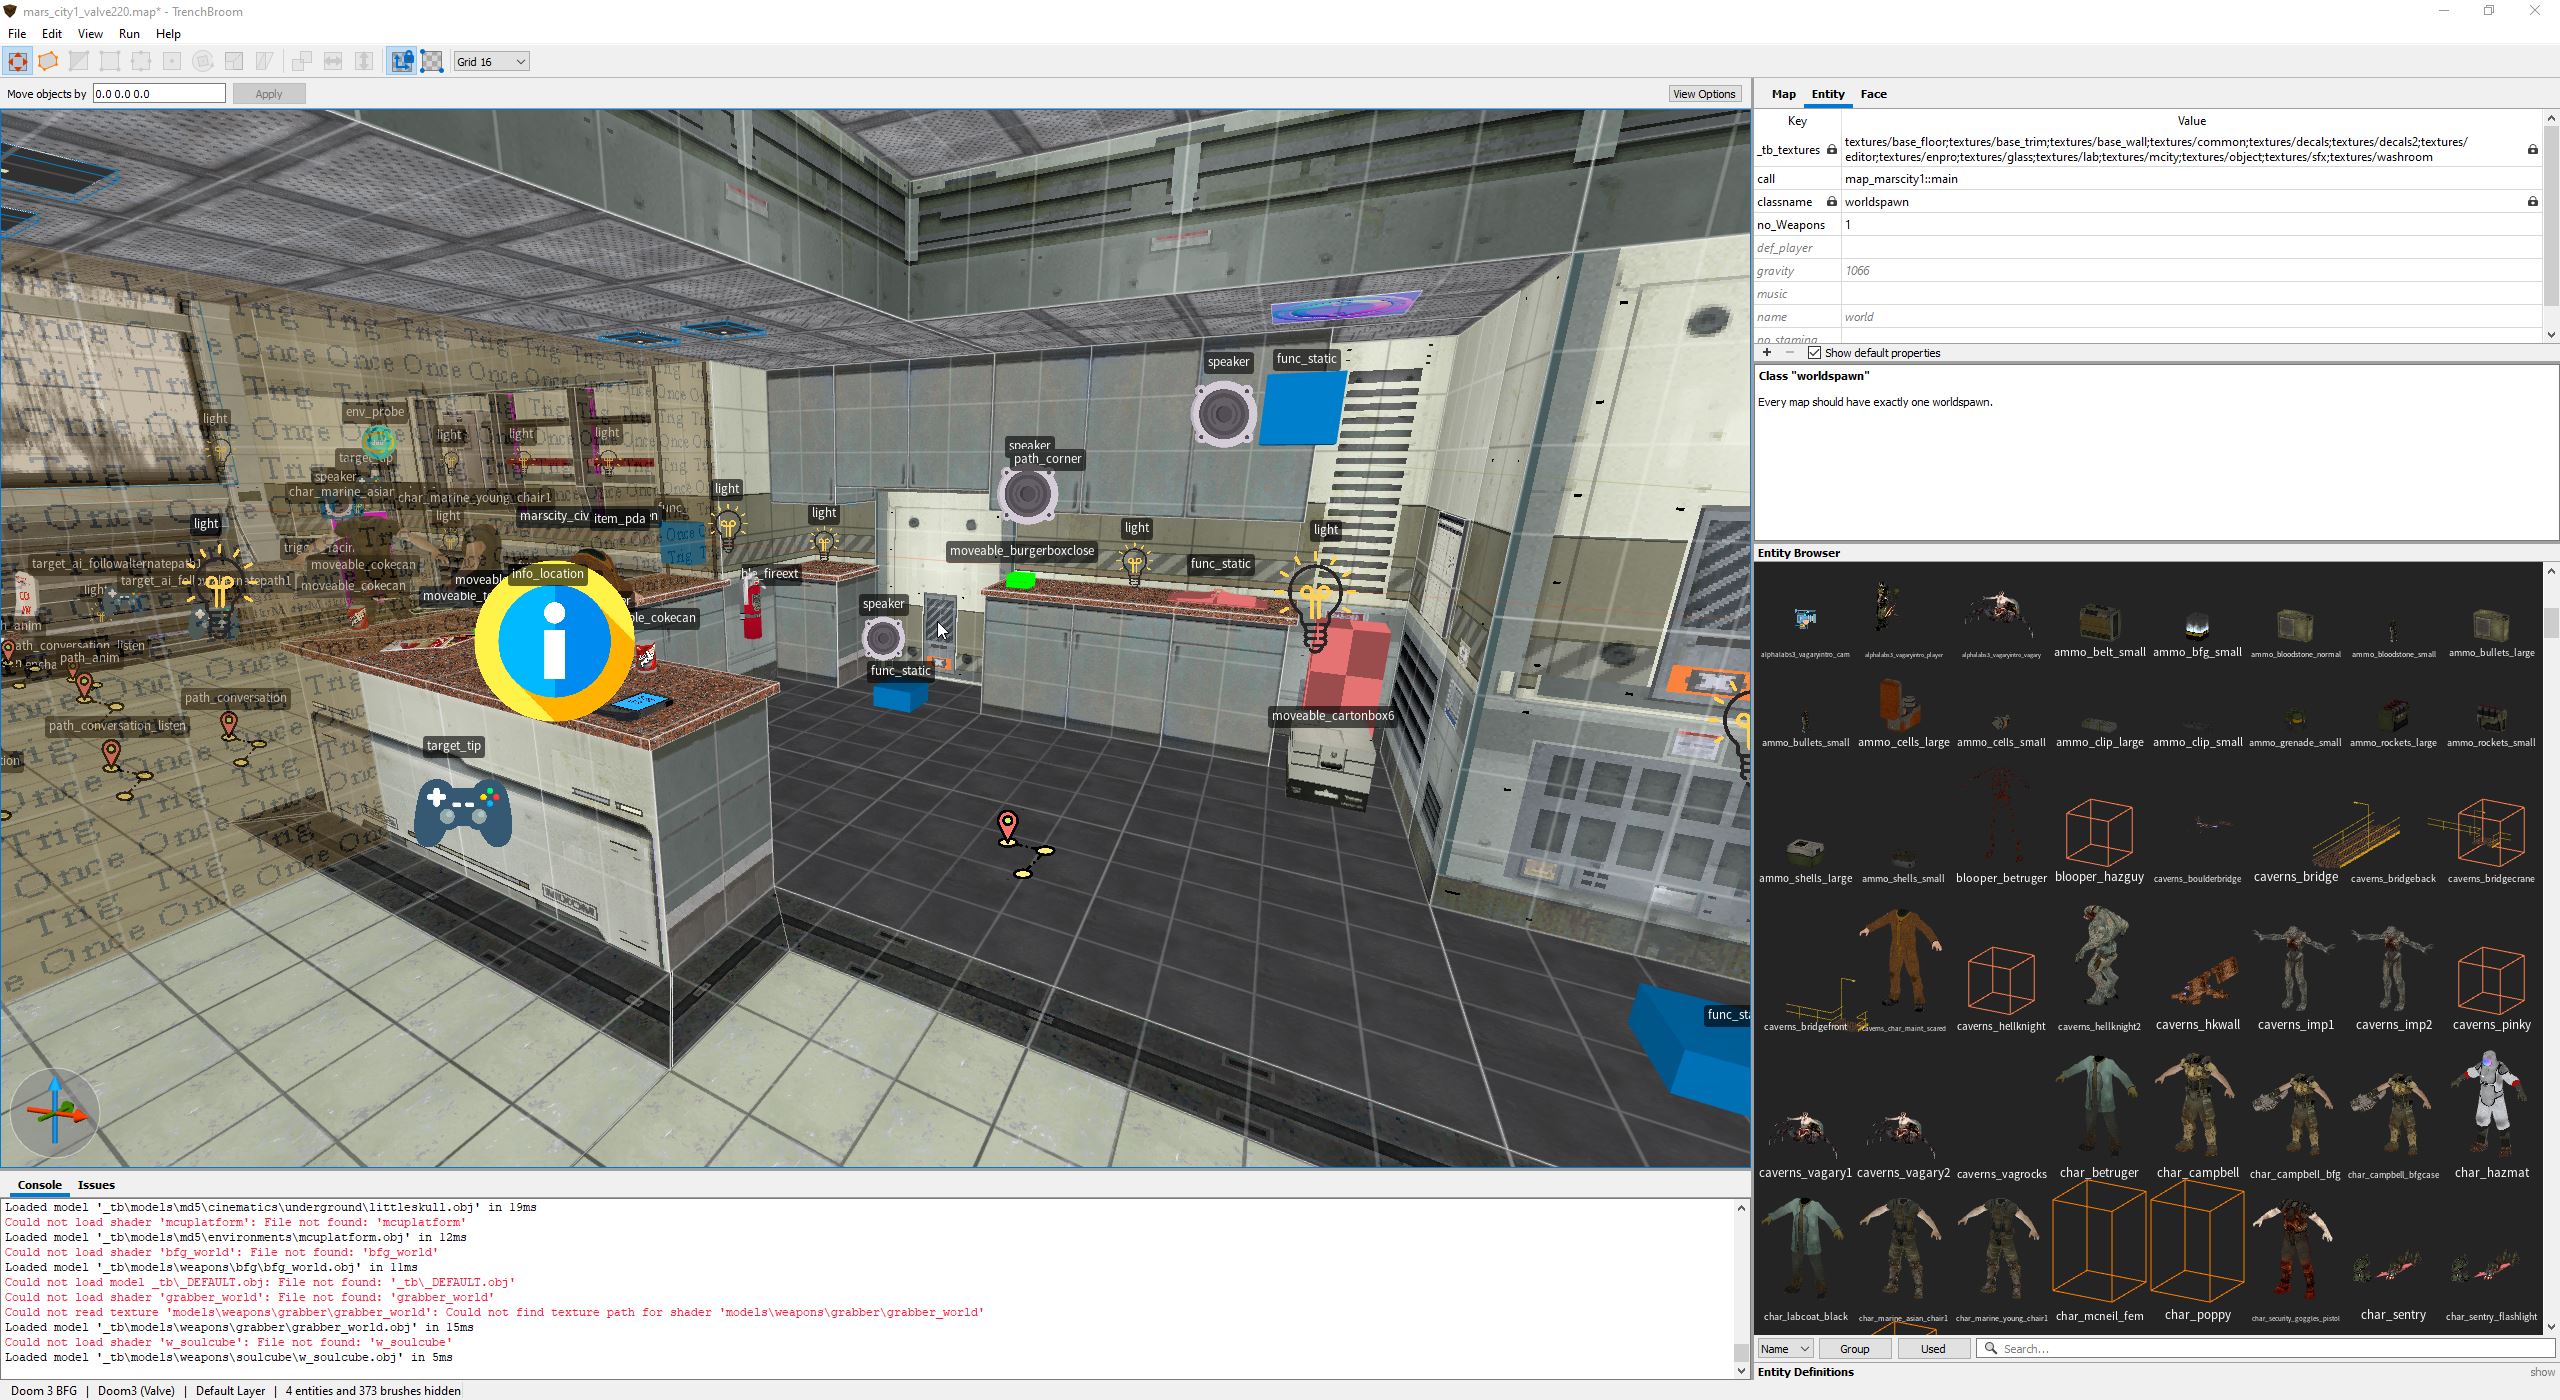Screen dimensions: 2560x1400
Task: Toggle the texture lock icon
Action: (401, 62)
